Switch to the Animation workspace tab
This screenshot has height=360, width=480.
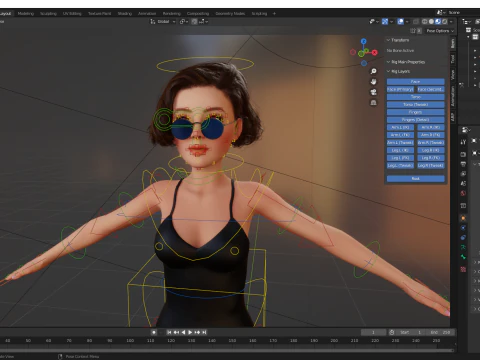tap(147, 14)
